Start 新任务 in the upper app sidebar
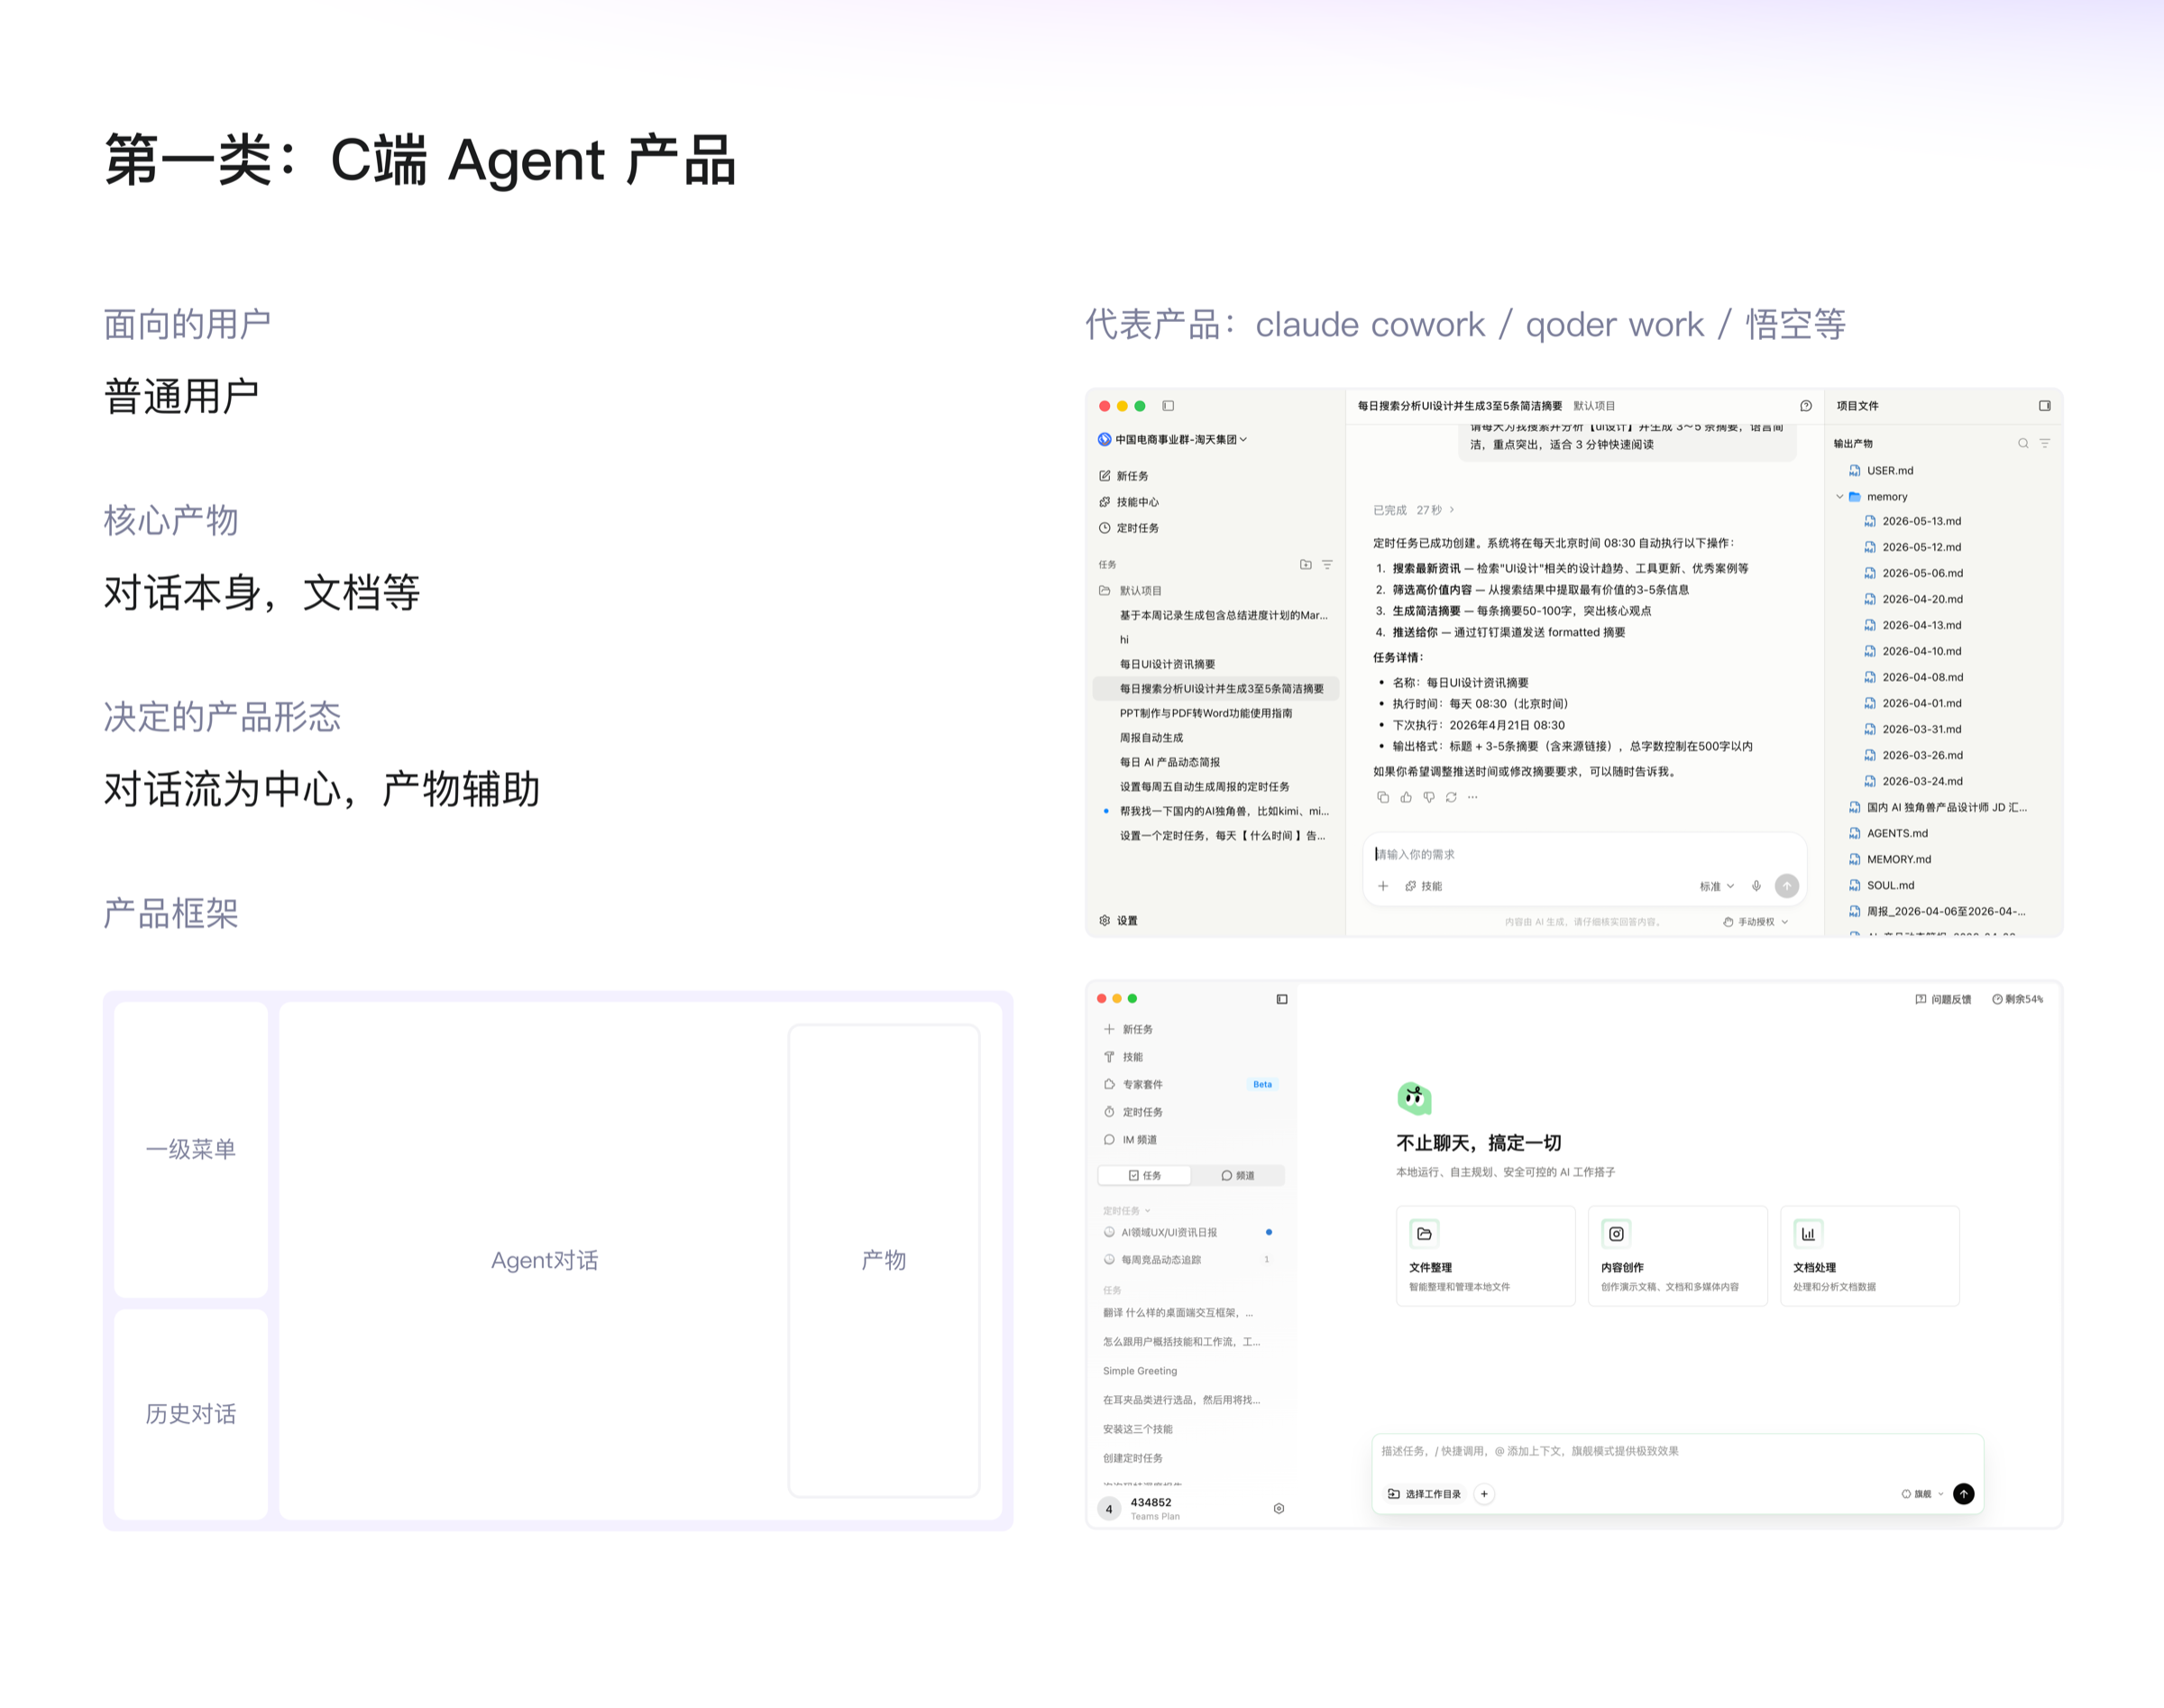 pyautogui.click(x=1124, y=476)
